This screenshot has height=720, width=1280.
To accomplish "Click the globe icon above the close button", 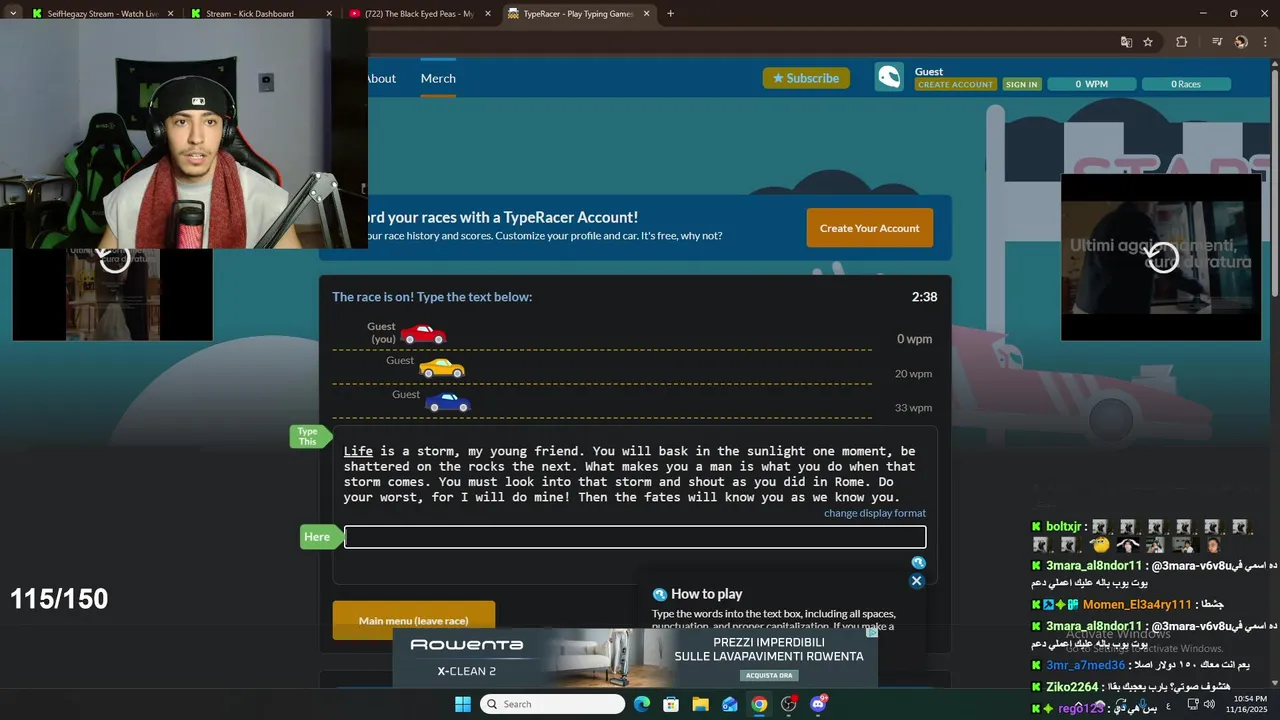I will tap(918, 563).
